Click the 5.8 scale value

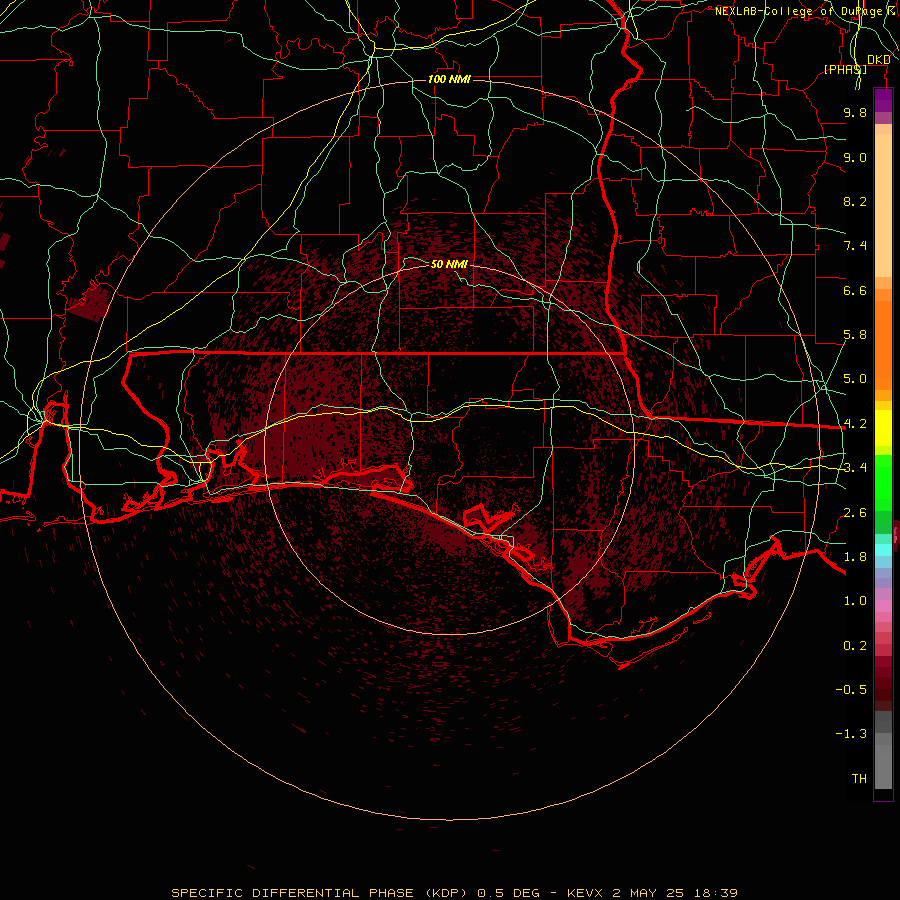(x=855, y=335)
